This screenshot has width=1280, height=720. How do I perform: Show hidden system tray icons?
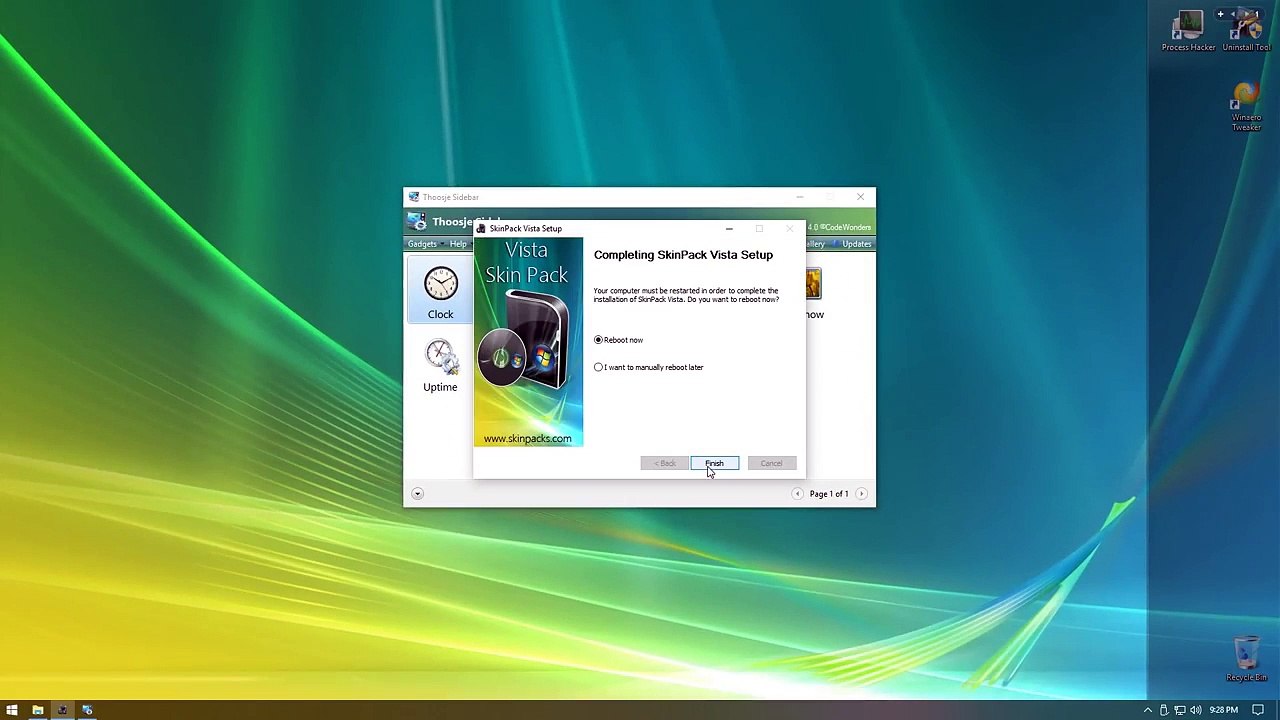coord(1147,710)
